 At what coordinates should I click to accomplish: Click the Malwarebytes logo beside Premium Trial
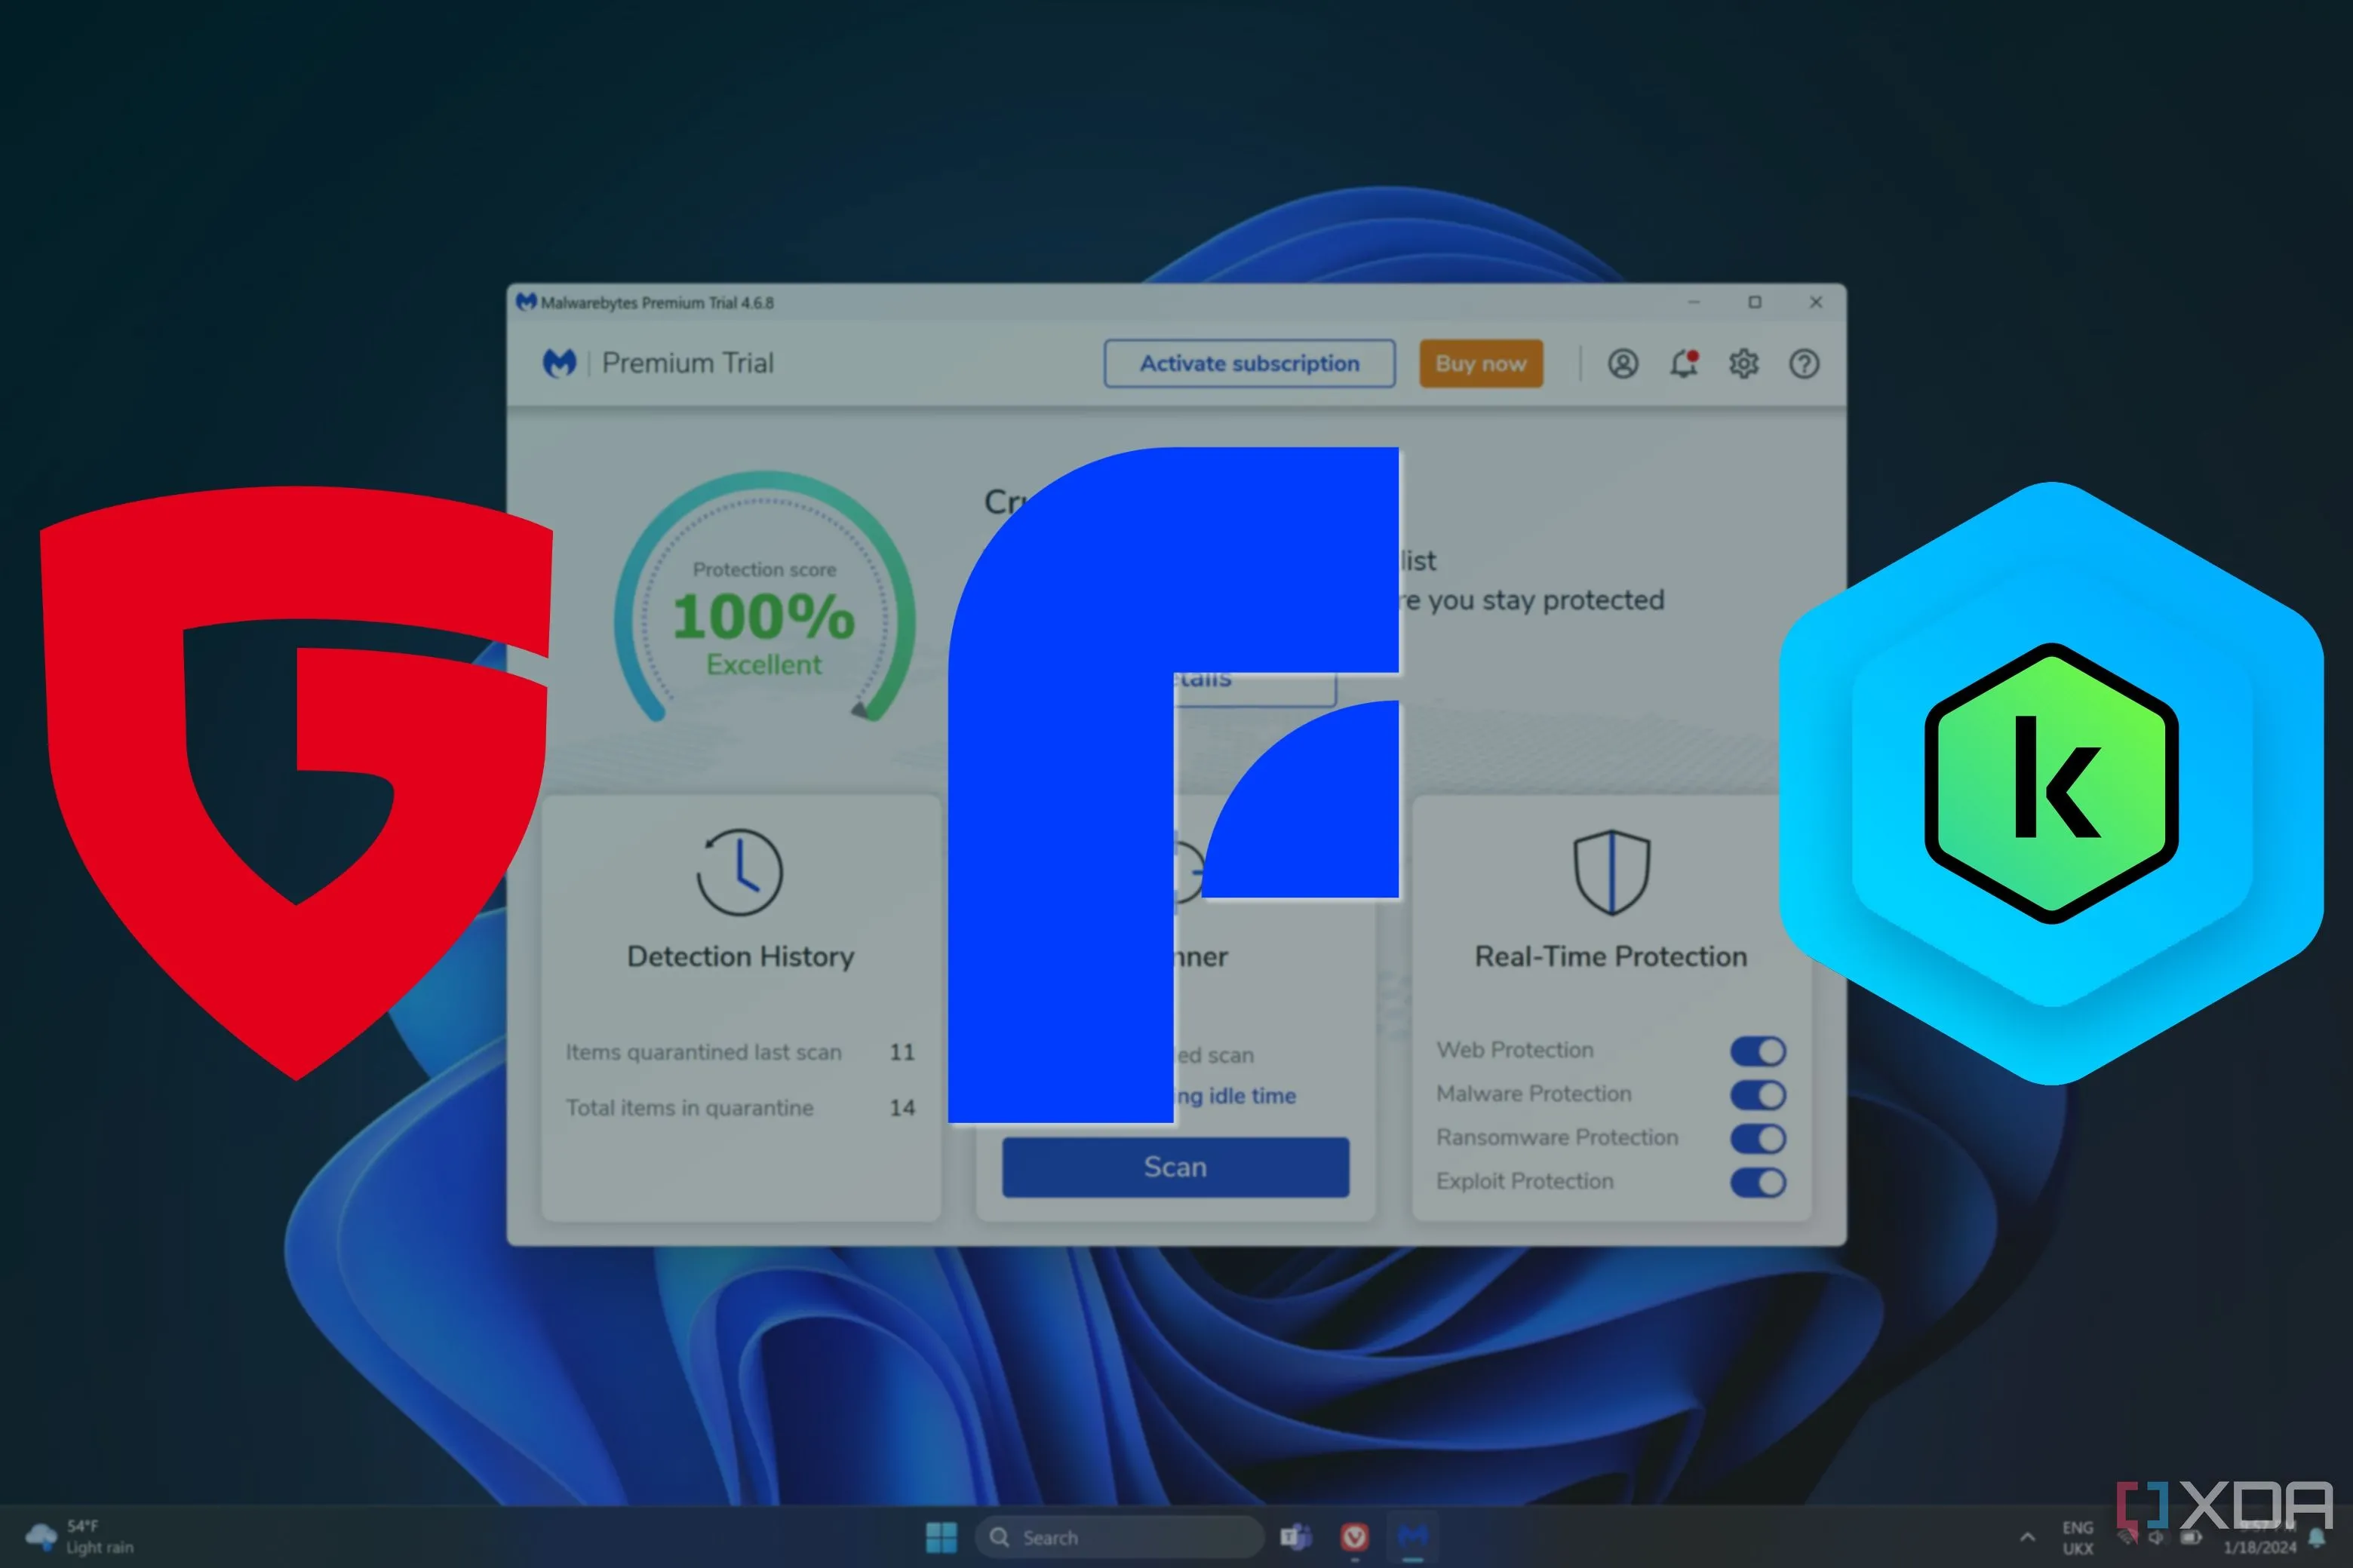click(x=559, y=363)
